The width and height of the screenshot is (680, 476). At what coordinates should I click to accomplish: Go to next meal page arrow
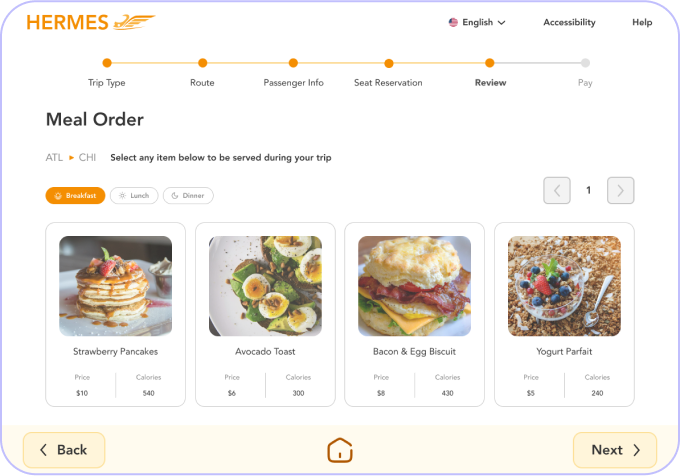click(620, 190)
